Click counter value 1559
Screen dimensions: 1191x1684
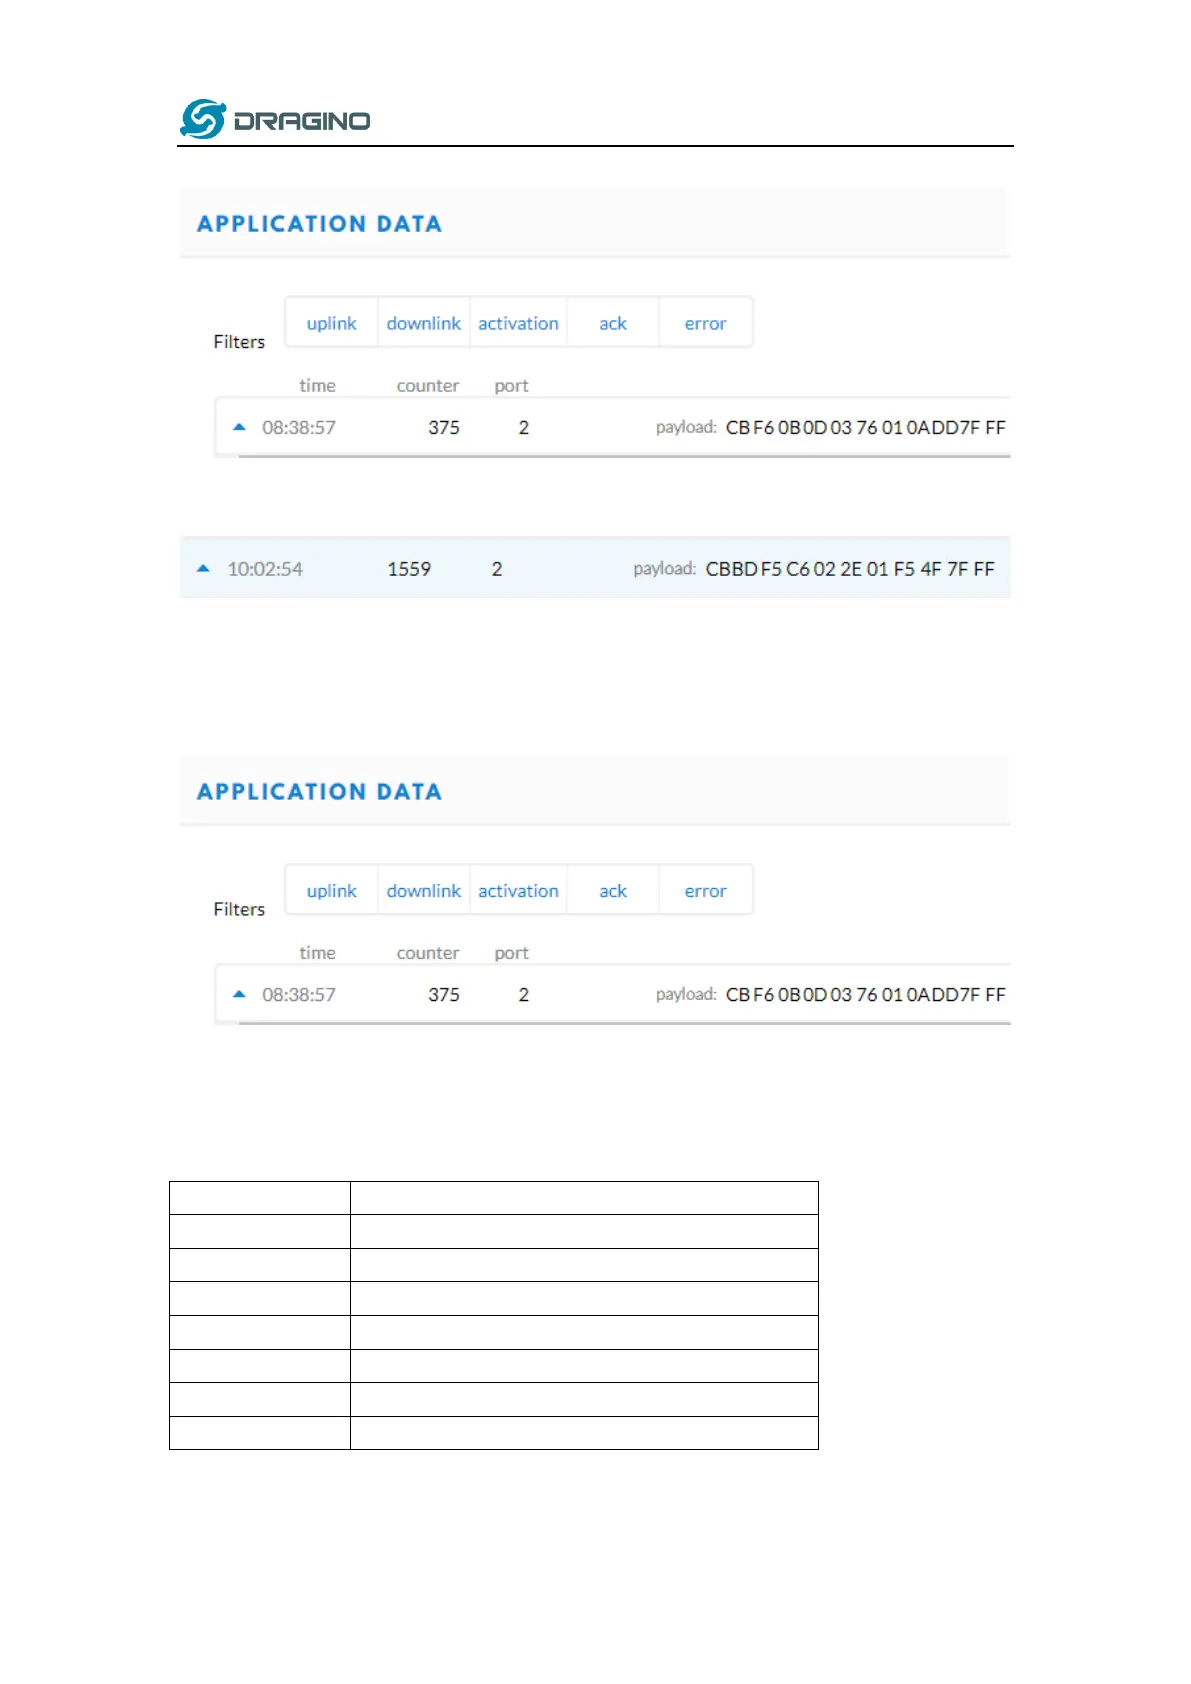click(409, 569)
